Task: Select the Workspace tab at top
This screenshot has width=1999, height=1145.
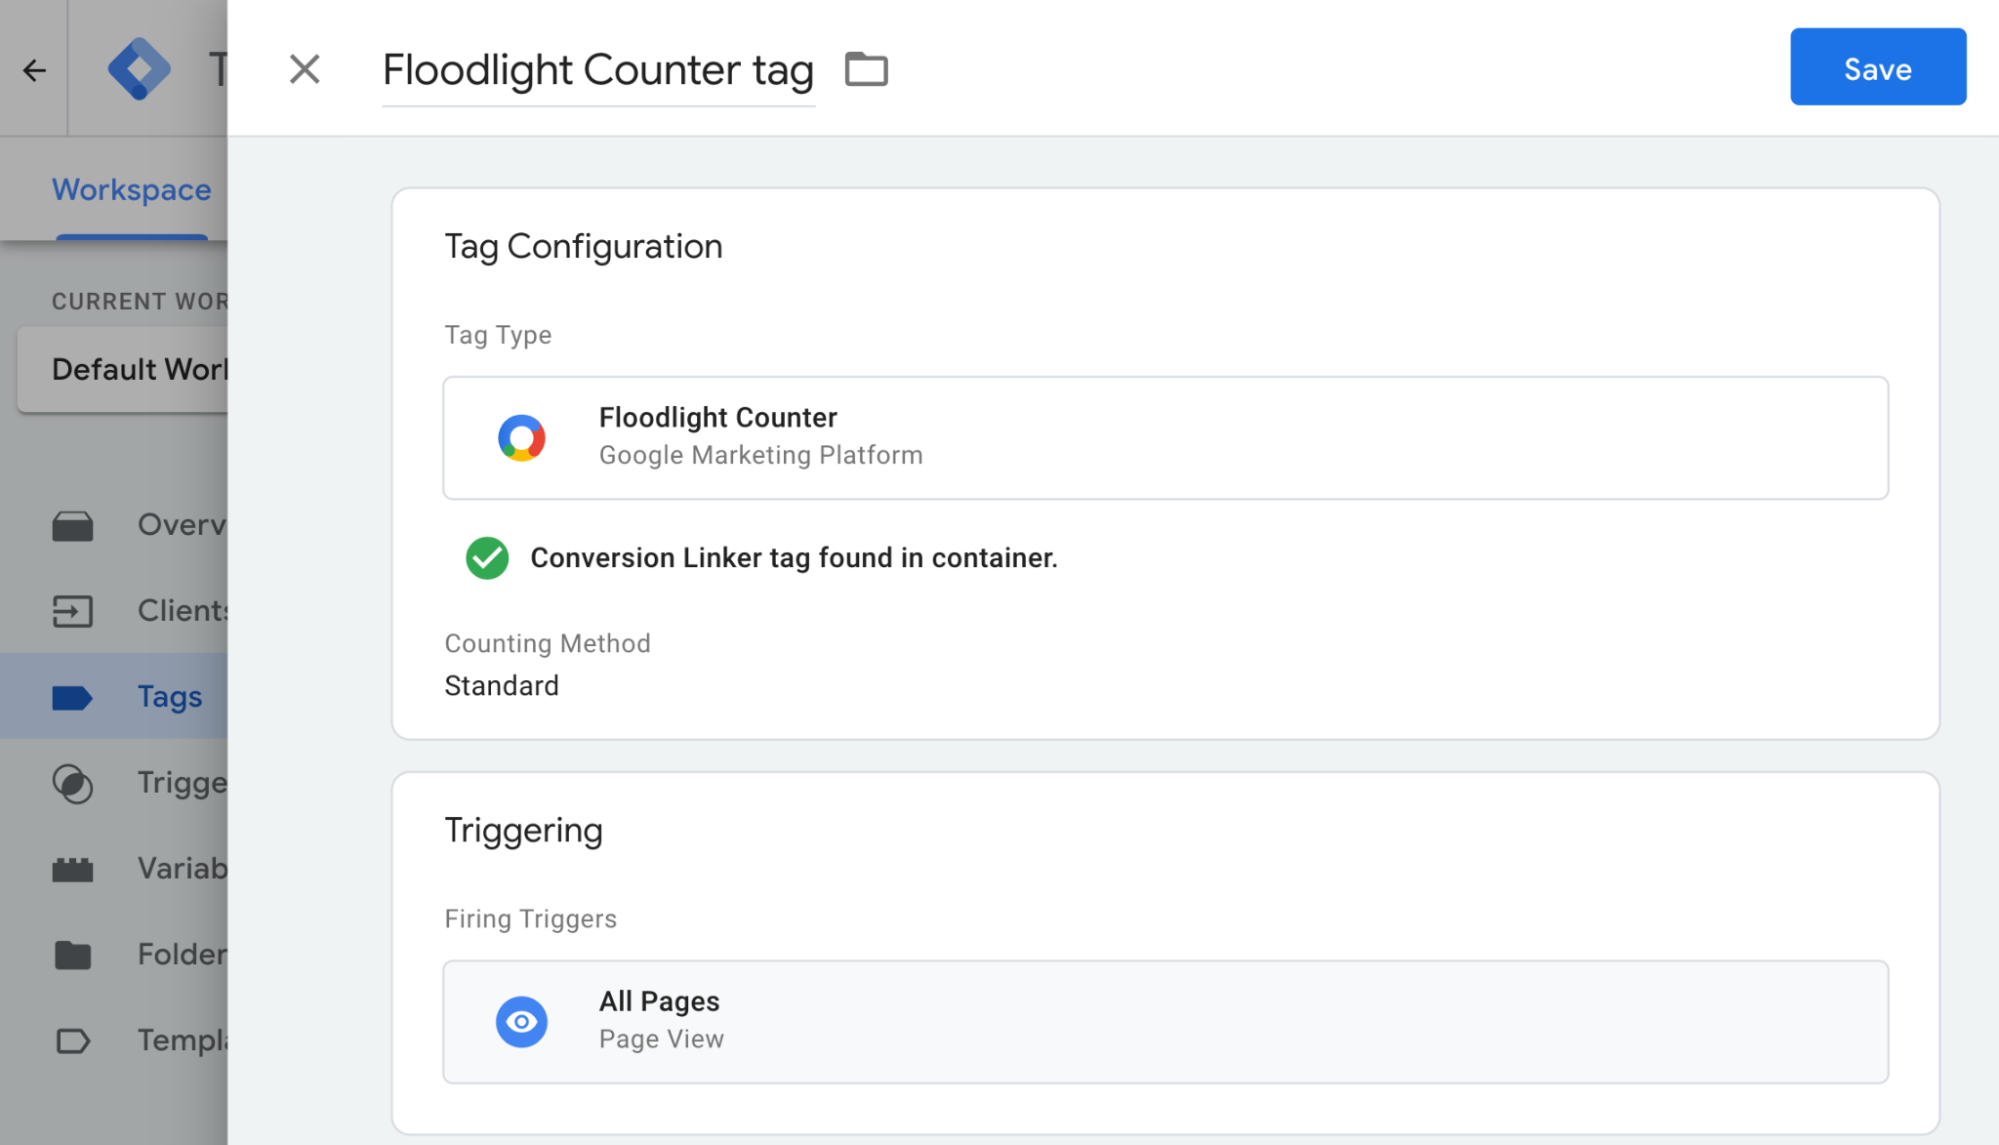Action: [x=130, y=189]
